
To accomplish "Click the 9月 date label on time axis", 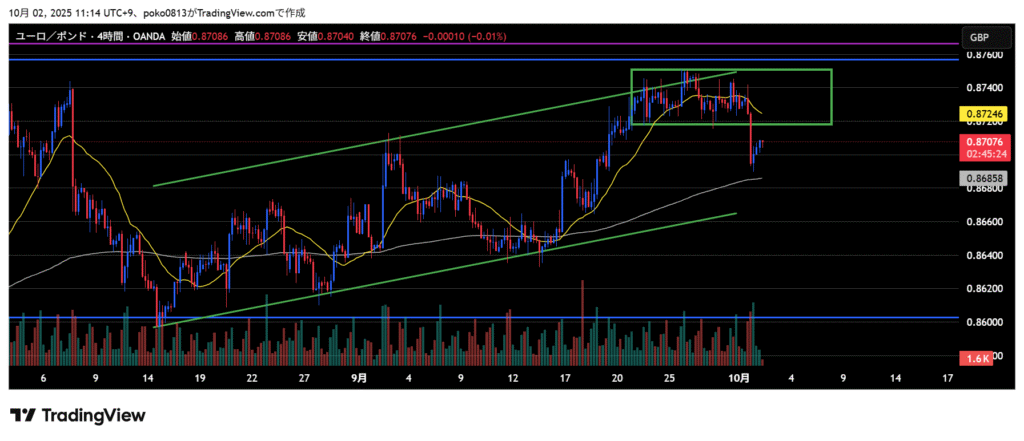I will click(360, 379).
